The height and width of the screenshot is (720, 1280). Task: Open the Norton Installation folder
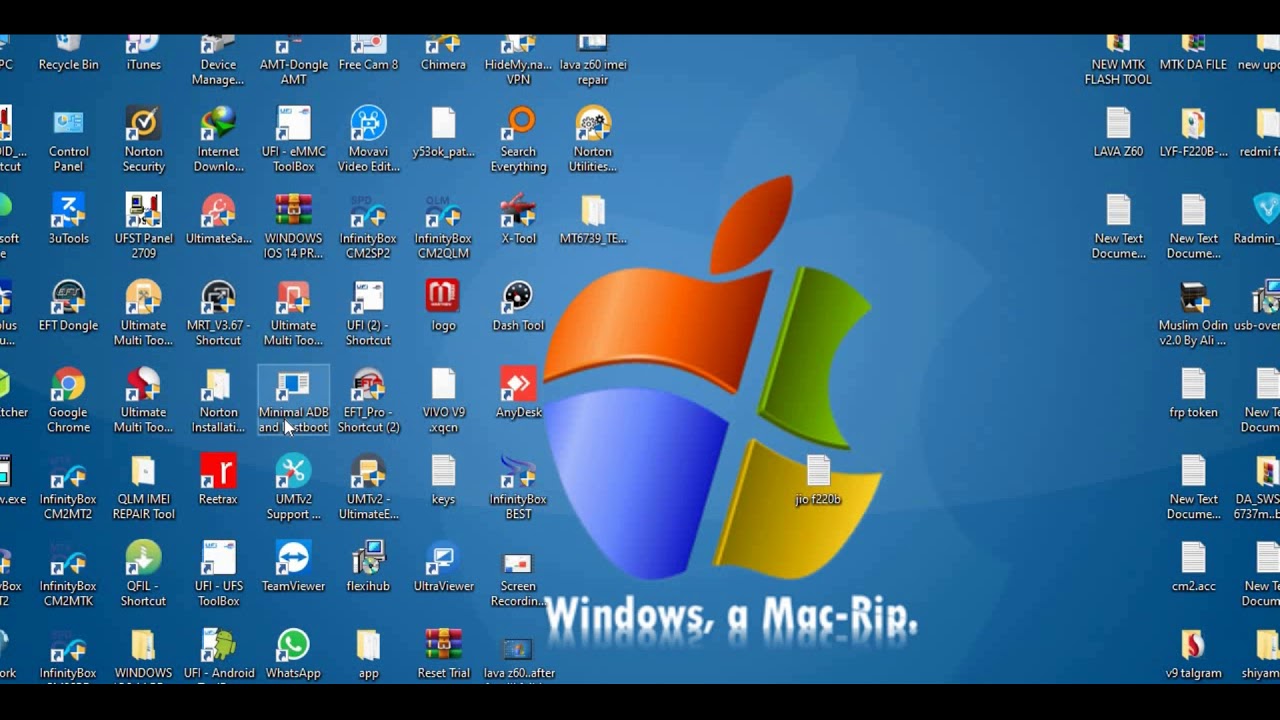[218, 401]
